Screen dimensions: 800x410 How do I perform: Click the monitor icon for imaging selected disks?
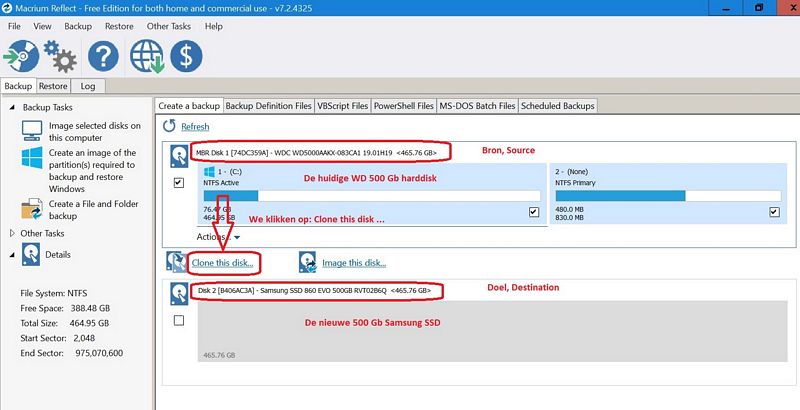[32, 131]
